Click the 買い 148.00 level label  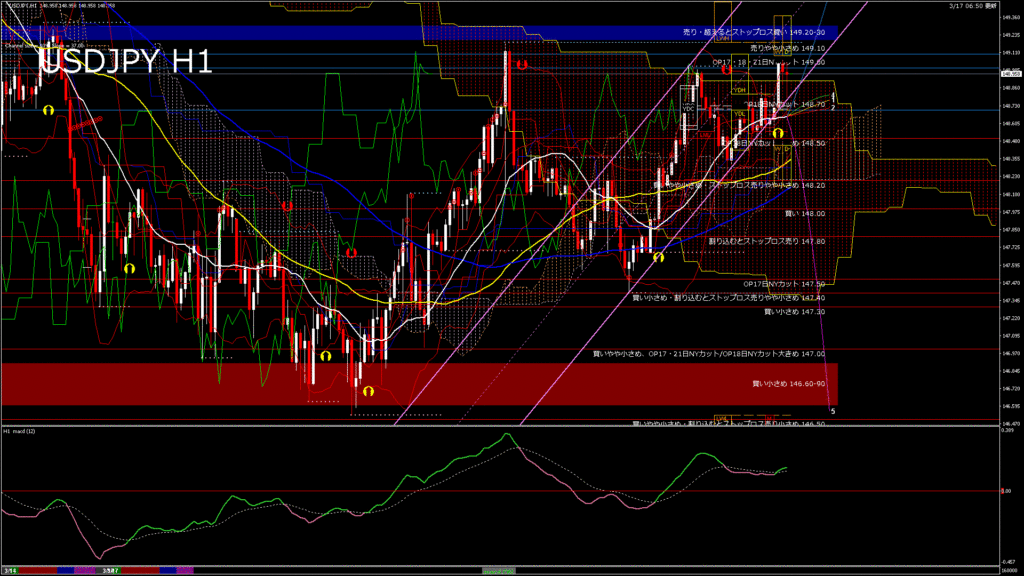(x=805, y=213)
